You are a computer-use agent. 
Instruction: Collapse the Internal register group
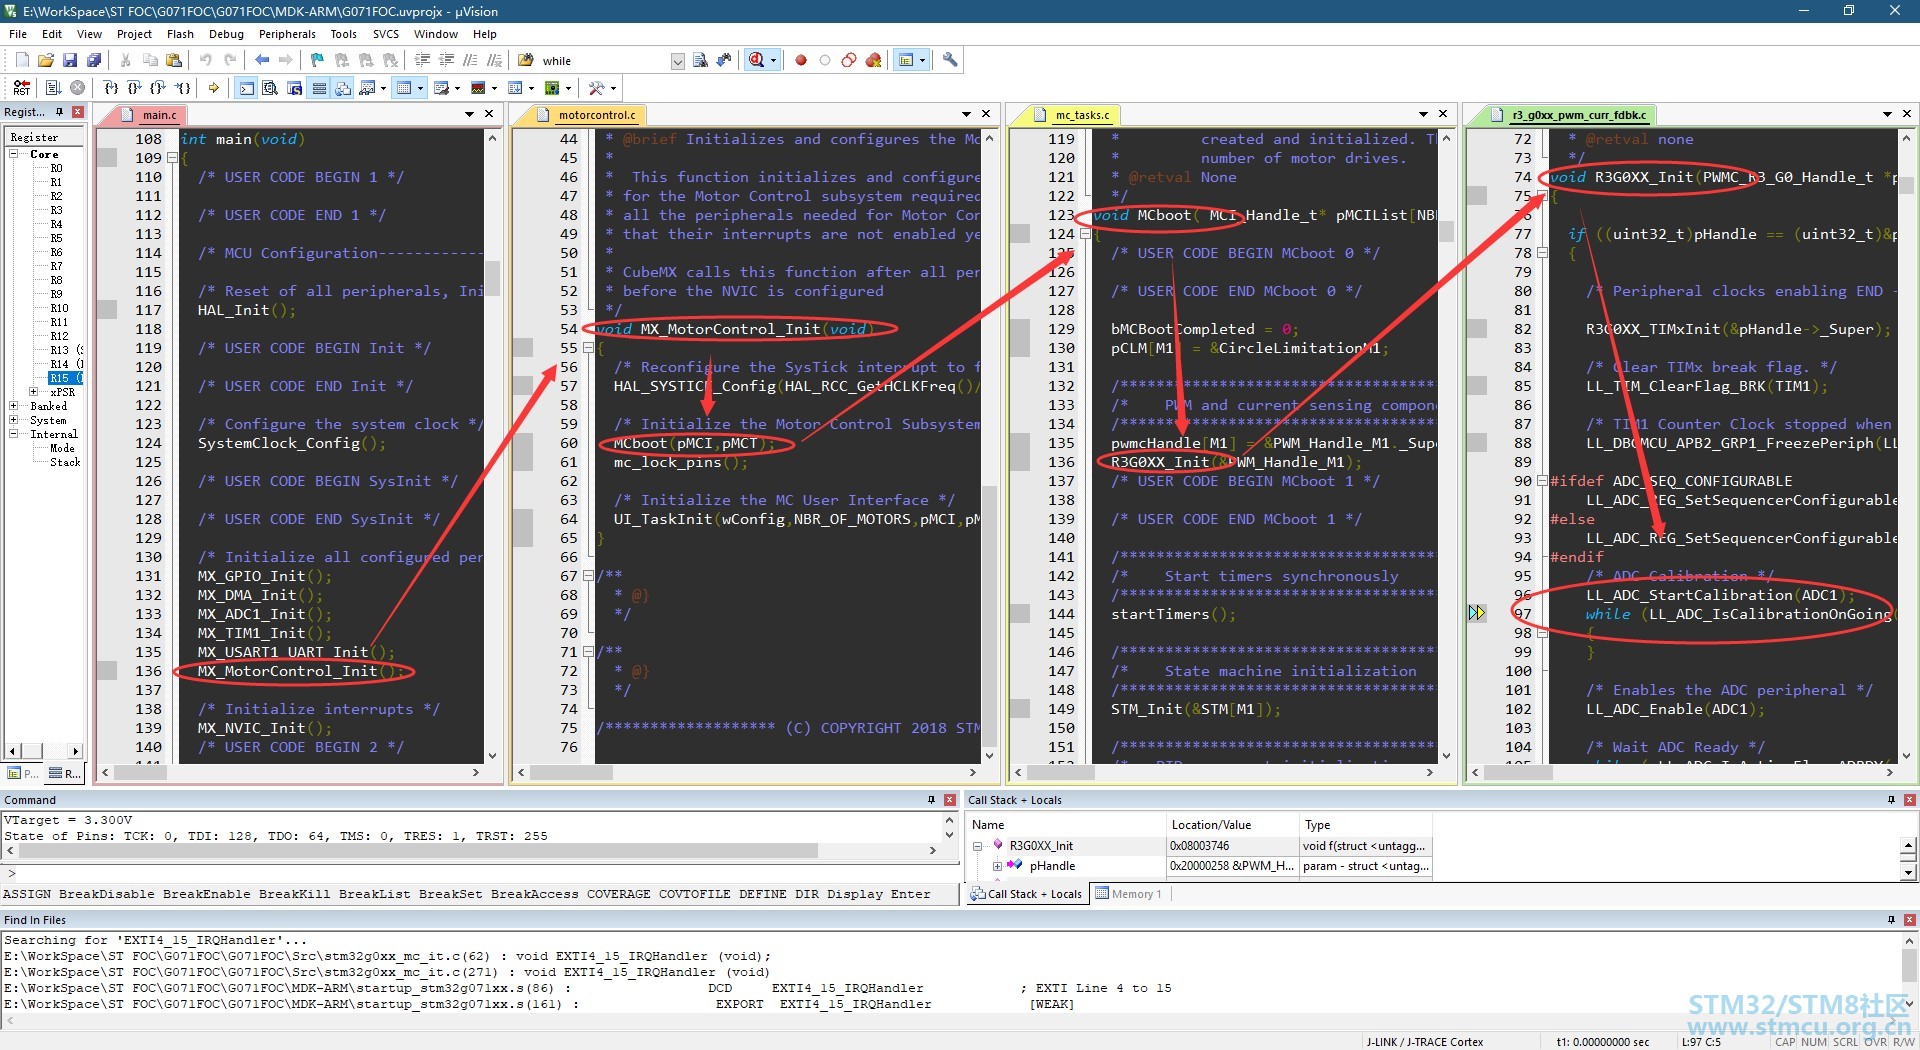[14, 434]
